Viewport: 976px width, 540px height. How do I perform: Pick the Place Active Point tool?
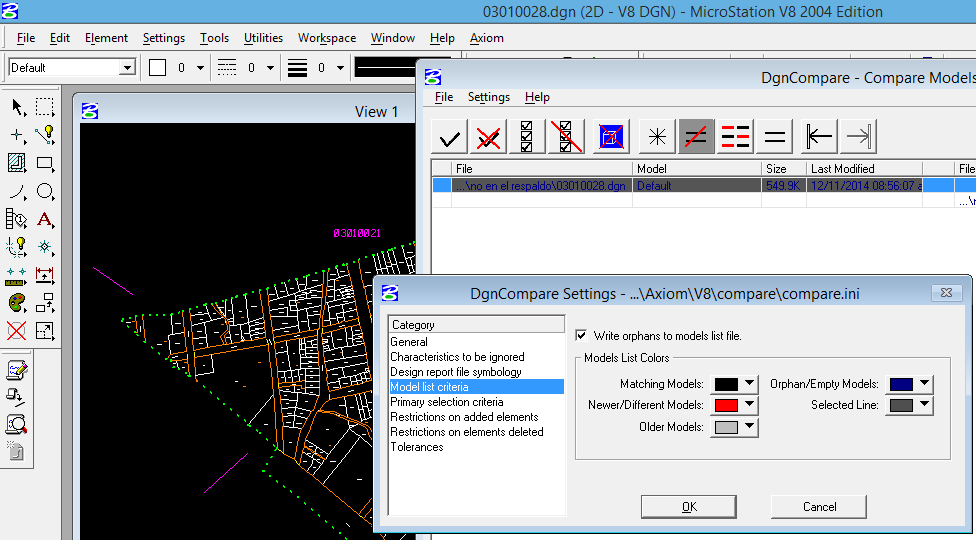coord(18,135)
